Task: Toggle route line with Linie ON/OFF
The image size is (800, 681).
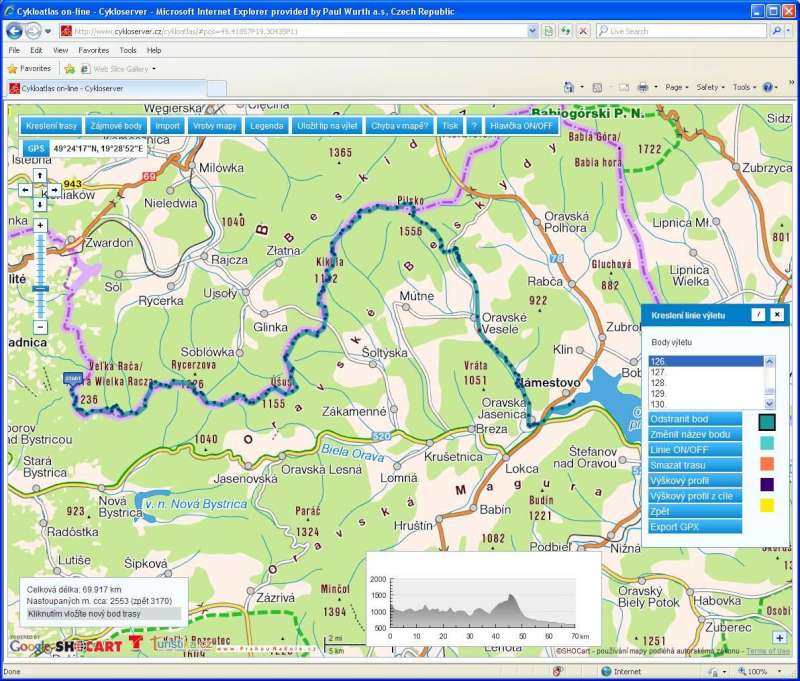Action: pos(694,449)
